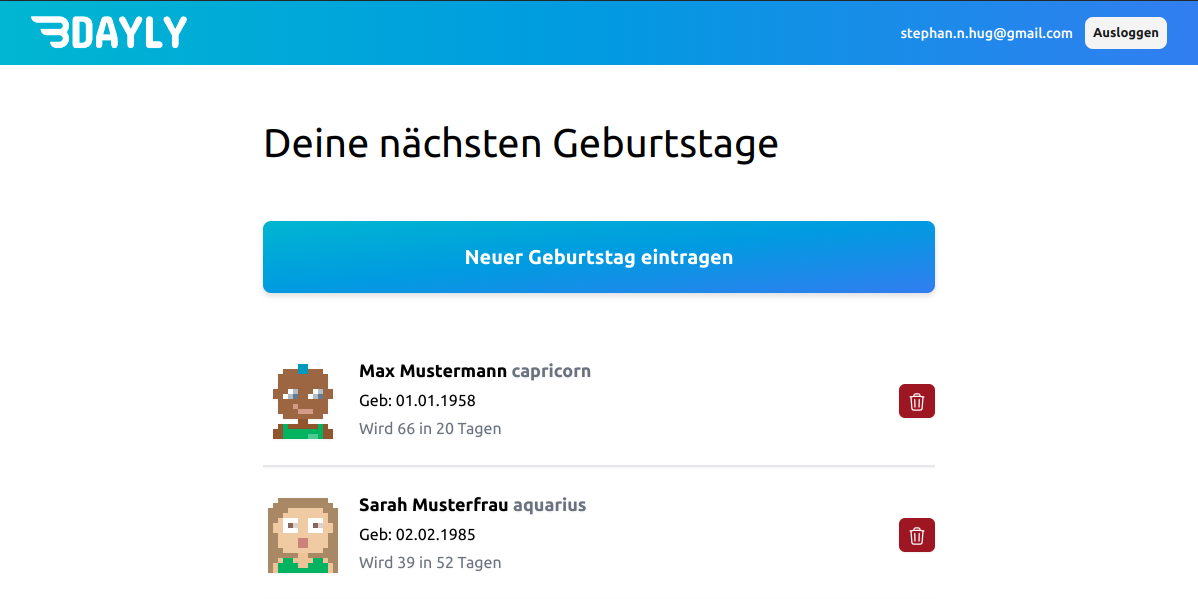Image resolution: width=1198 pixels, height=599 pixels.
Task: Select Sarah Musterfrau's pixel avatar
Action: coord(302,535)
